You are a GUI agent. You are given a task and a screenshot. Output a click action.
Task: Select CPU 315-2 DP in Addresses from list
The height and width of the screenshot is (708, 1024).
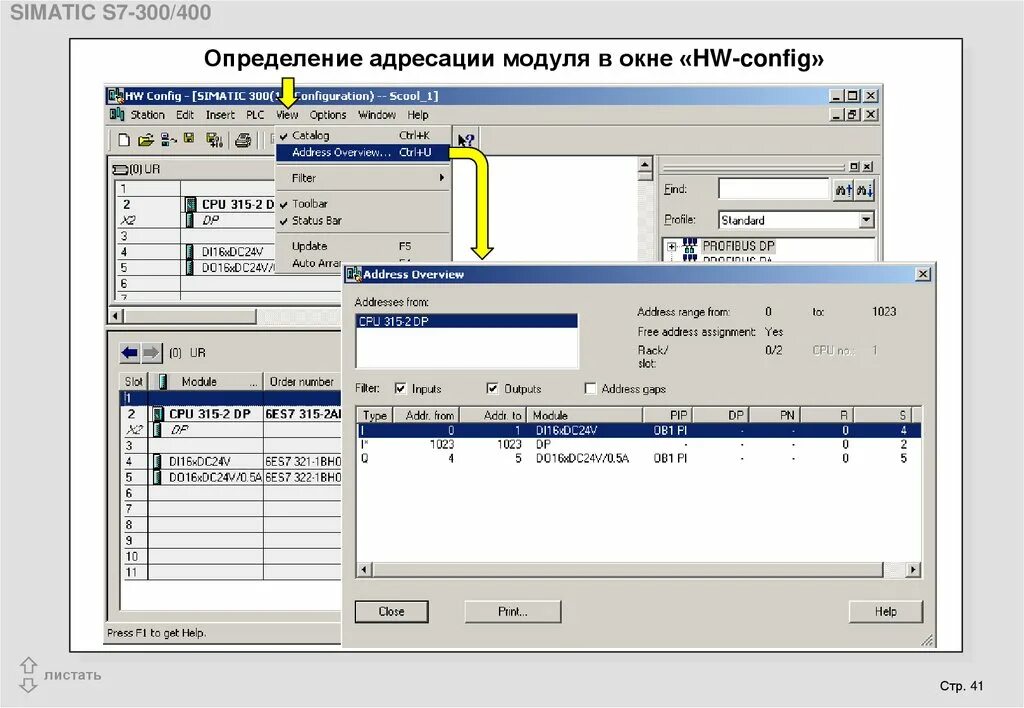[x=466, y=321]
